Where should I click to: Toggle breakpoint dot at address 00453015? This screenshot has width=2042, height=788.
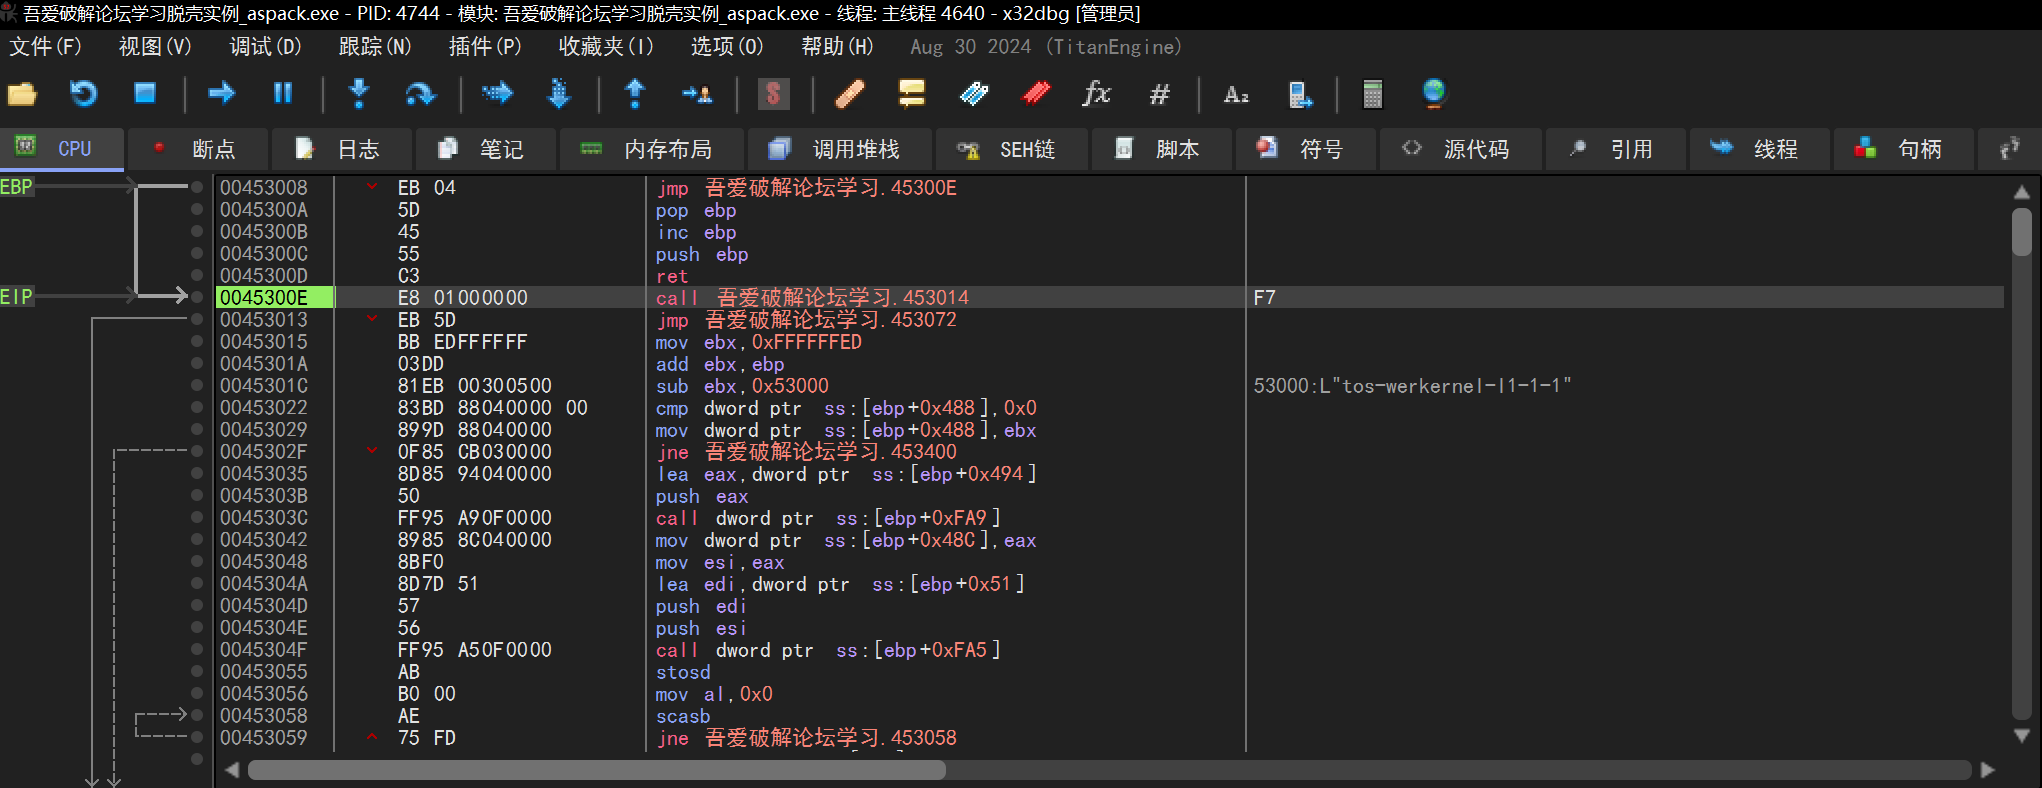click(x=197, y=342)
